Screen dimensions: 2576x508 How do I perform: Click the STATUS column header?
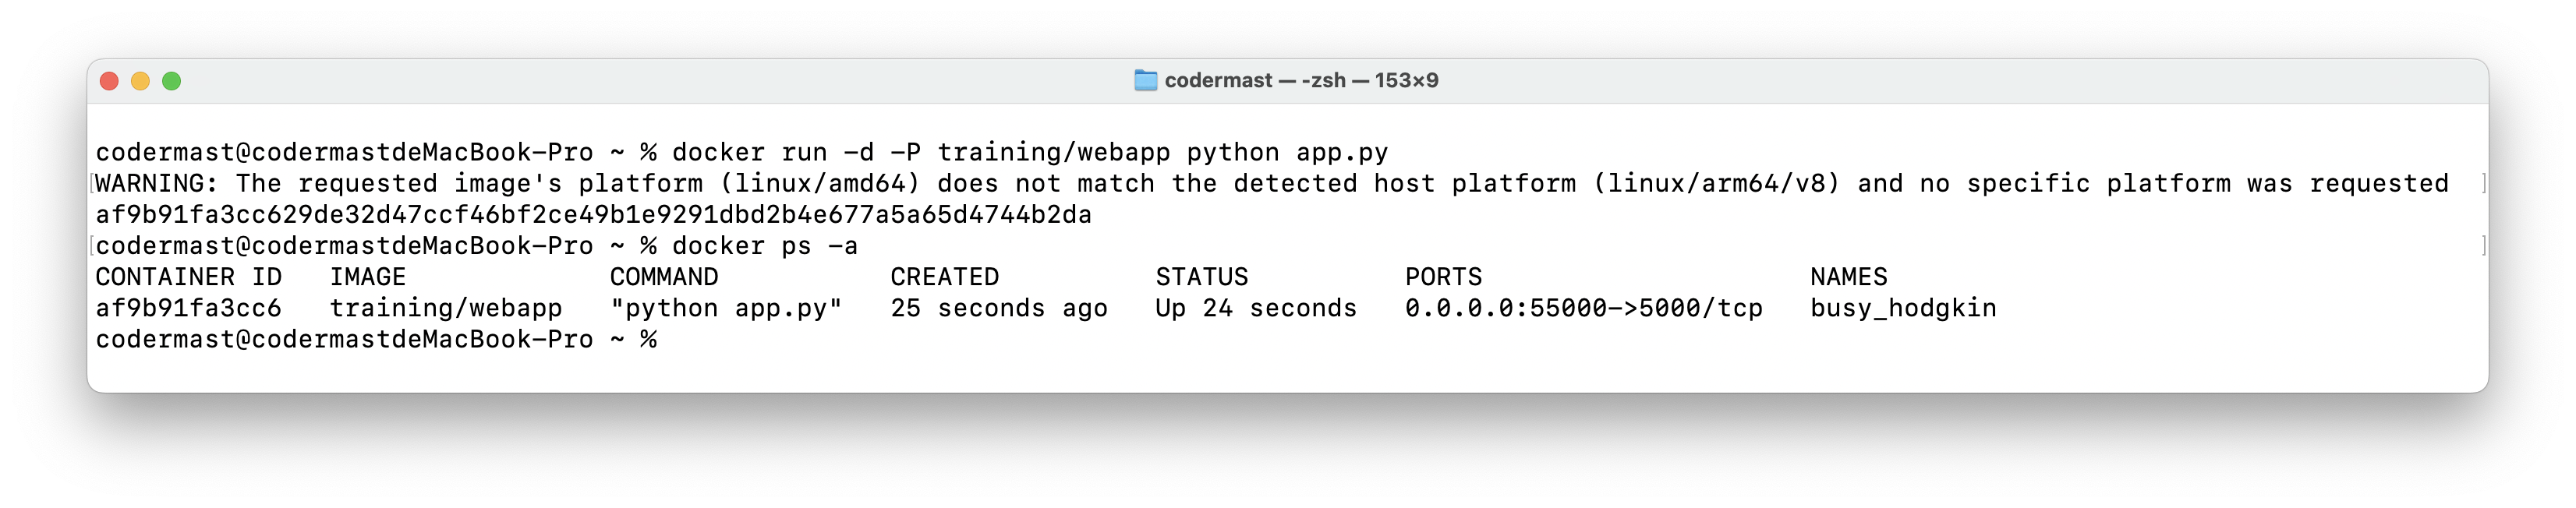pyautogui.click(x=1202, y=277)
